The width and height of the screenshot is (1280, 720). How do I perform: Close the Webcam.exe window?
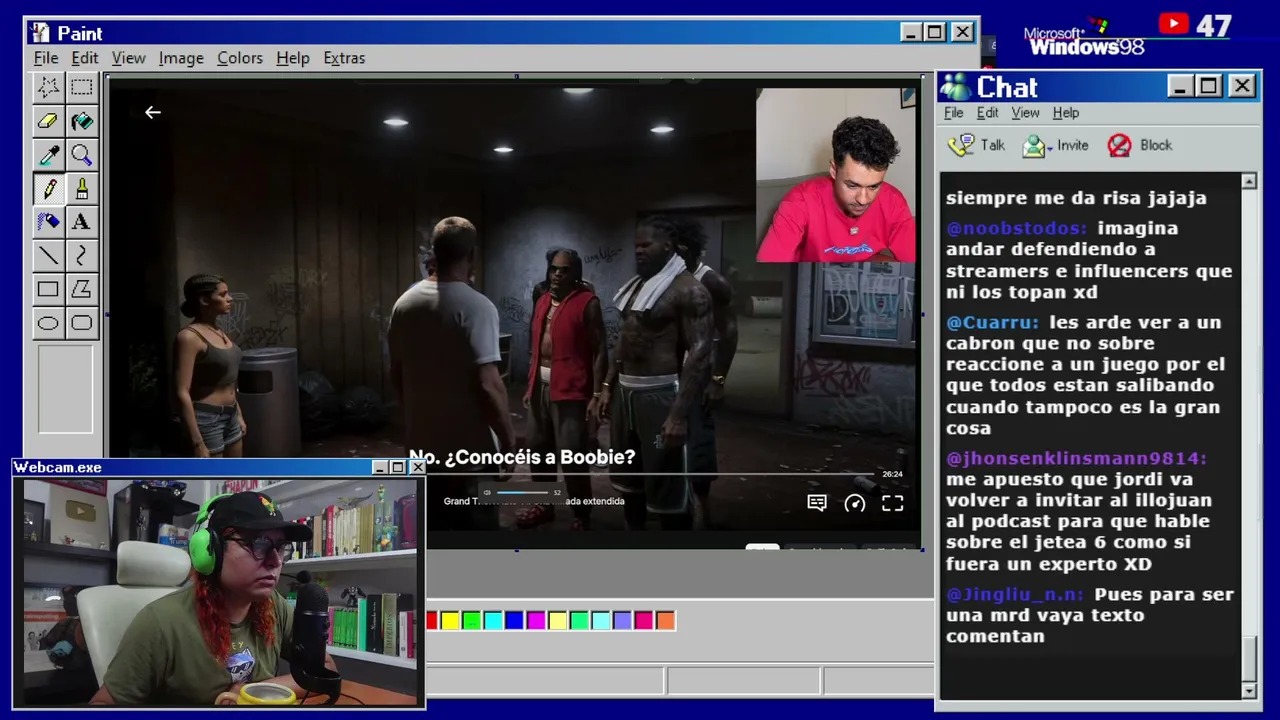coord(417,467)
